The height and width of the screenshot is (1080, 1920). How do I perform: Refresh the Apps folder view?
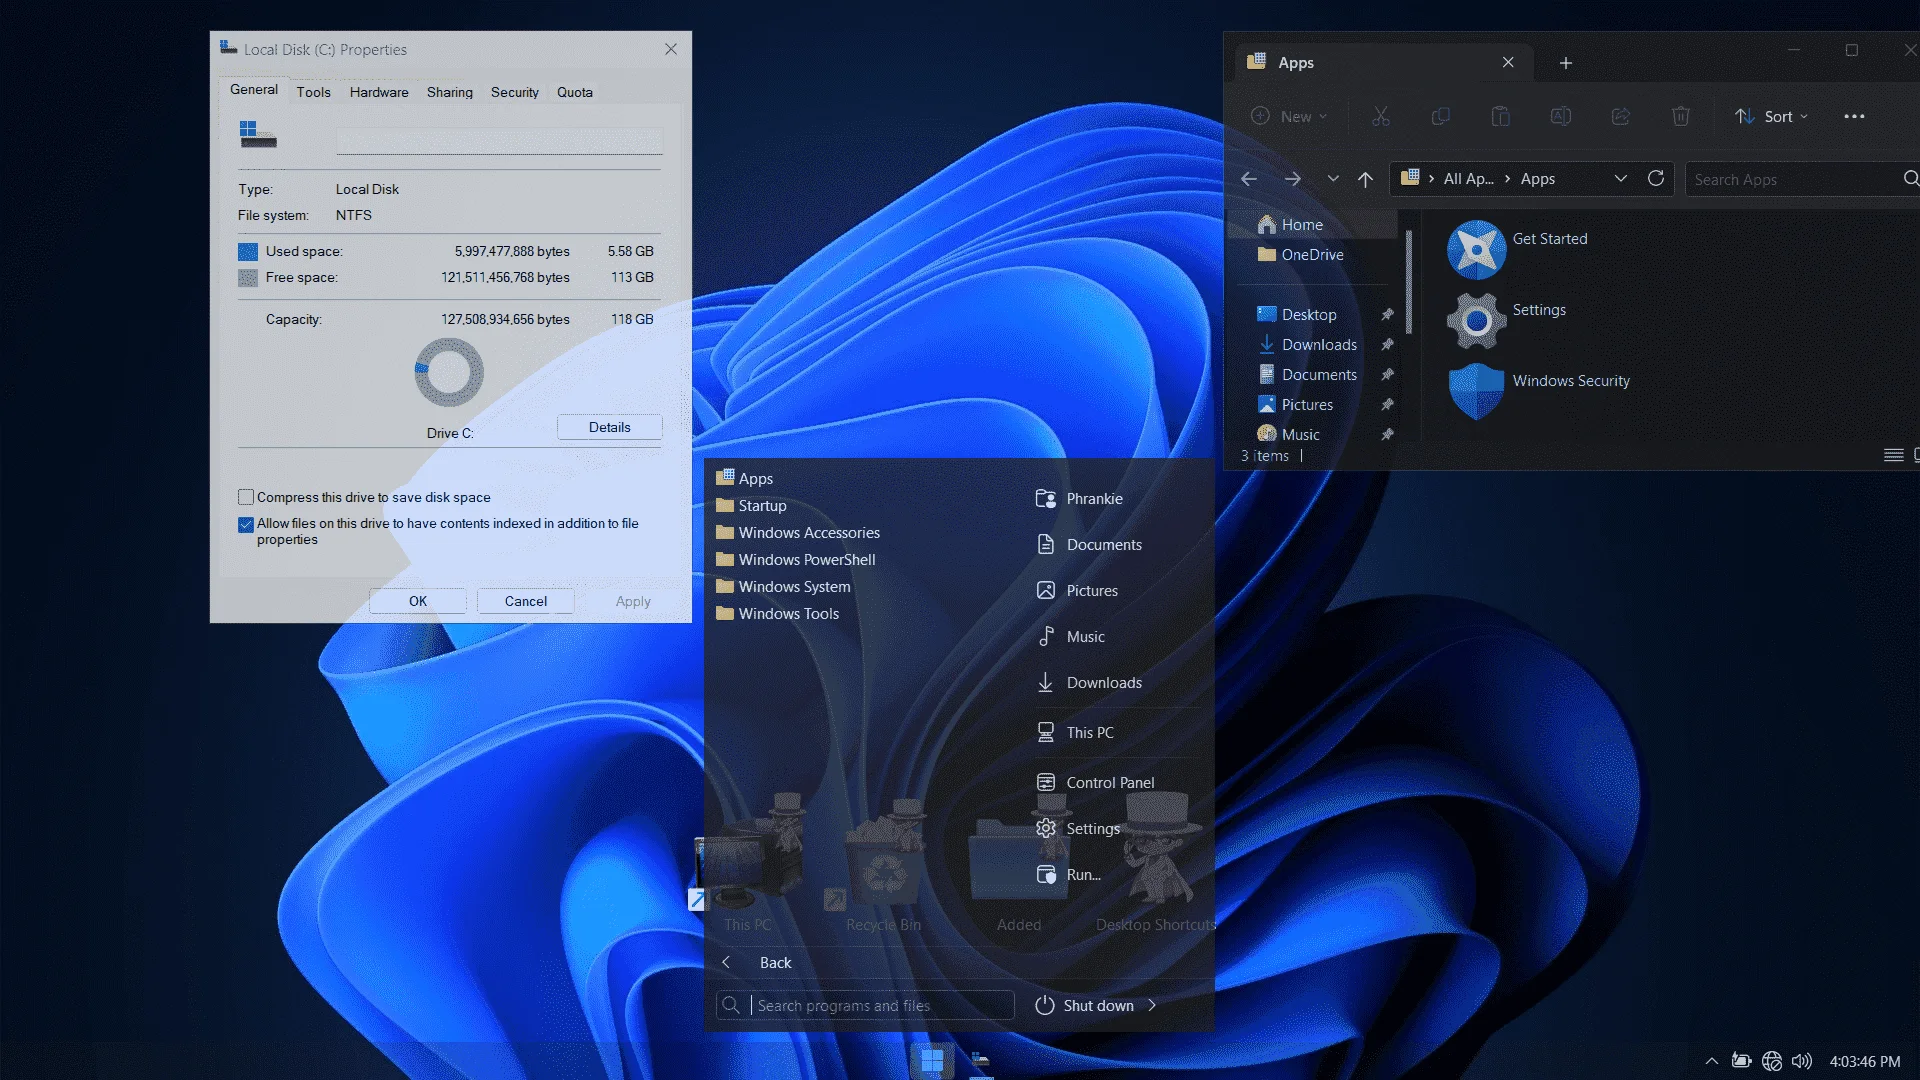(1656, 178)
